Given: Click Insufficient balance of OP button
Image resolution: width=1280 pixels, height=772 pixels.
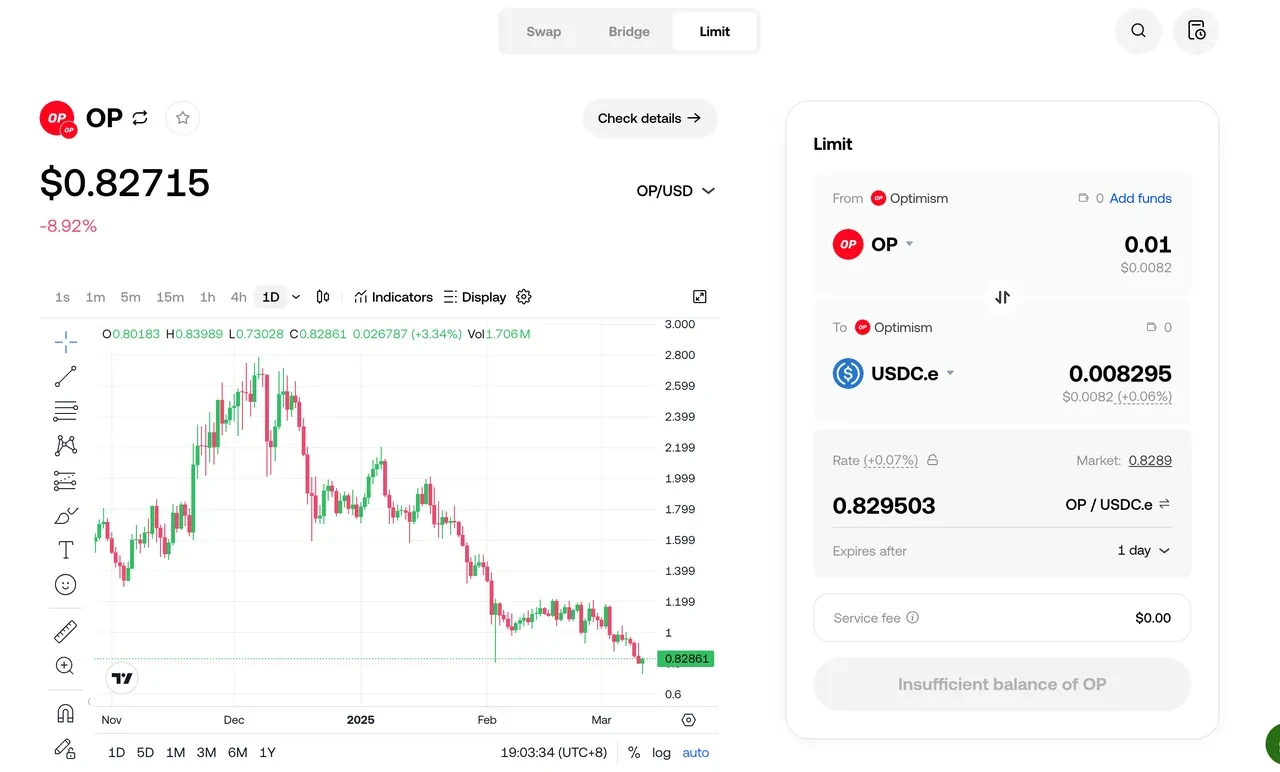Looking at the screenshot, I should pos(1002,685).
